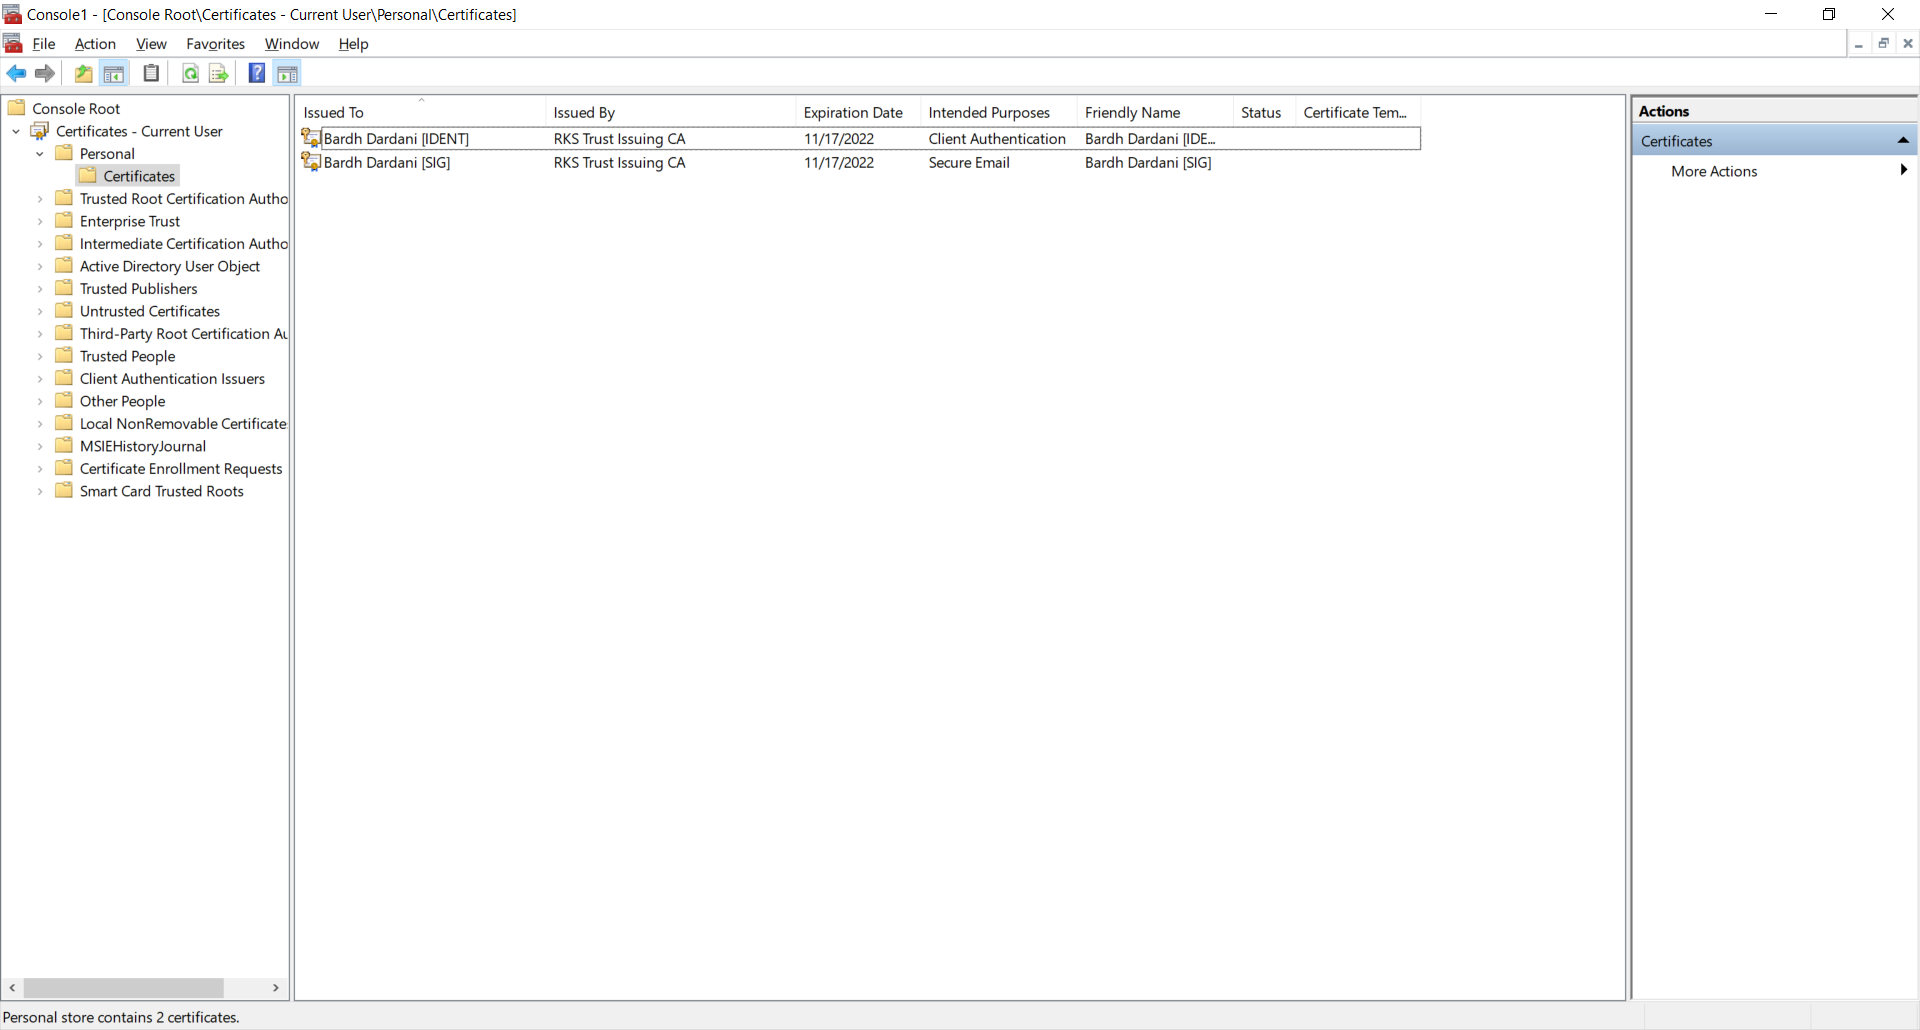This screenshot has height=1030, width=1920.
Task: Collapse the Certificates actions section arrow
Action: coord(1903,141)
